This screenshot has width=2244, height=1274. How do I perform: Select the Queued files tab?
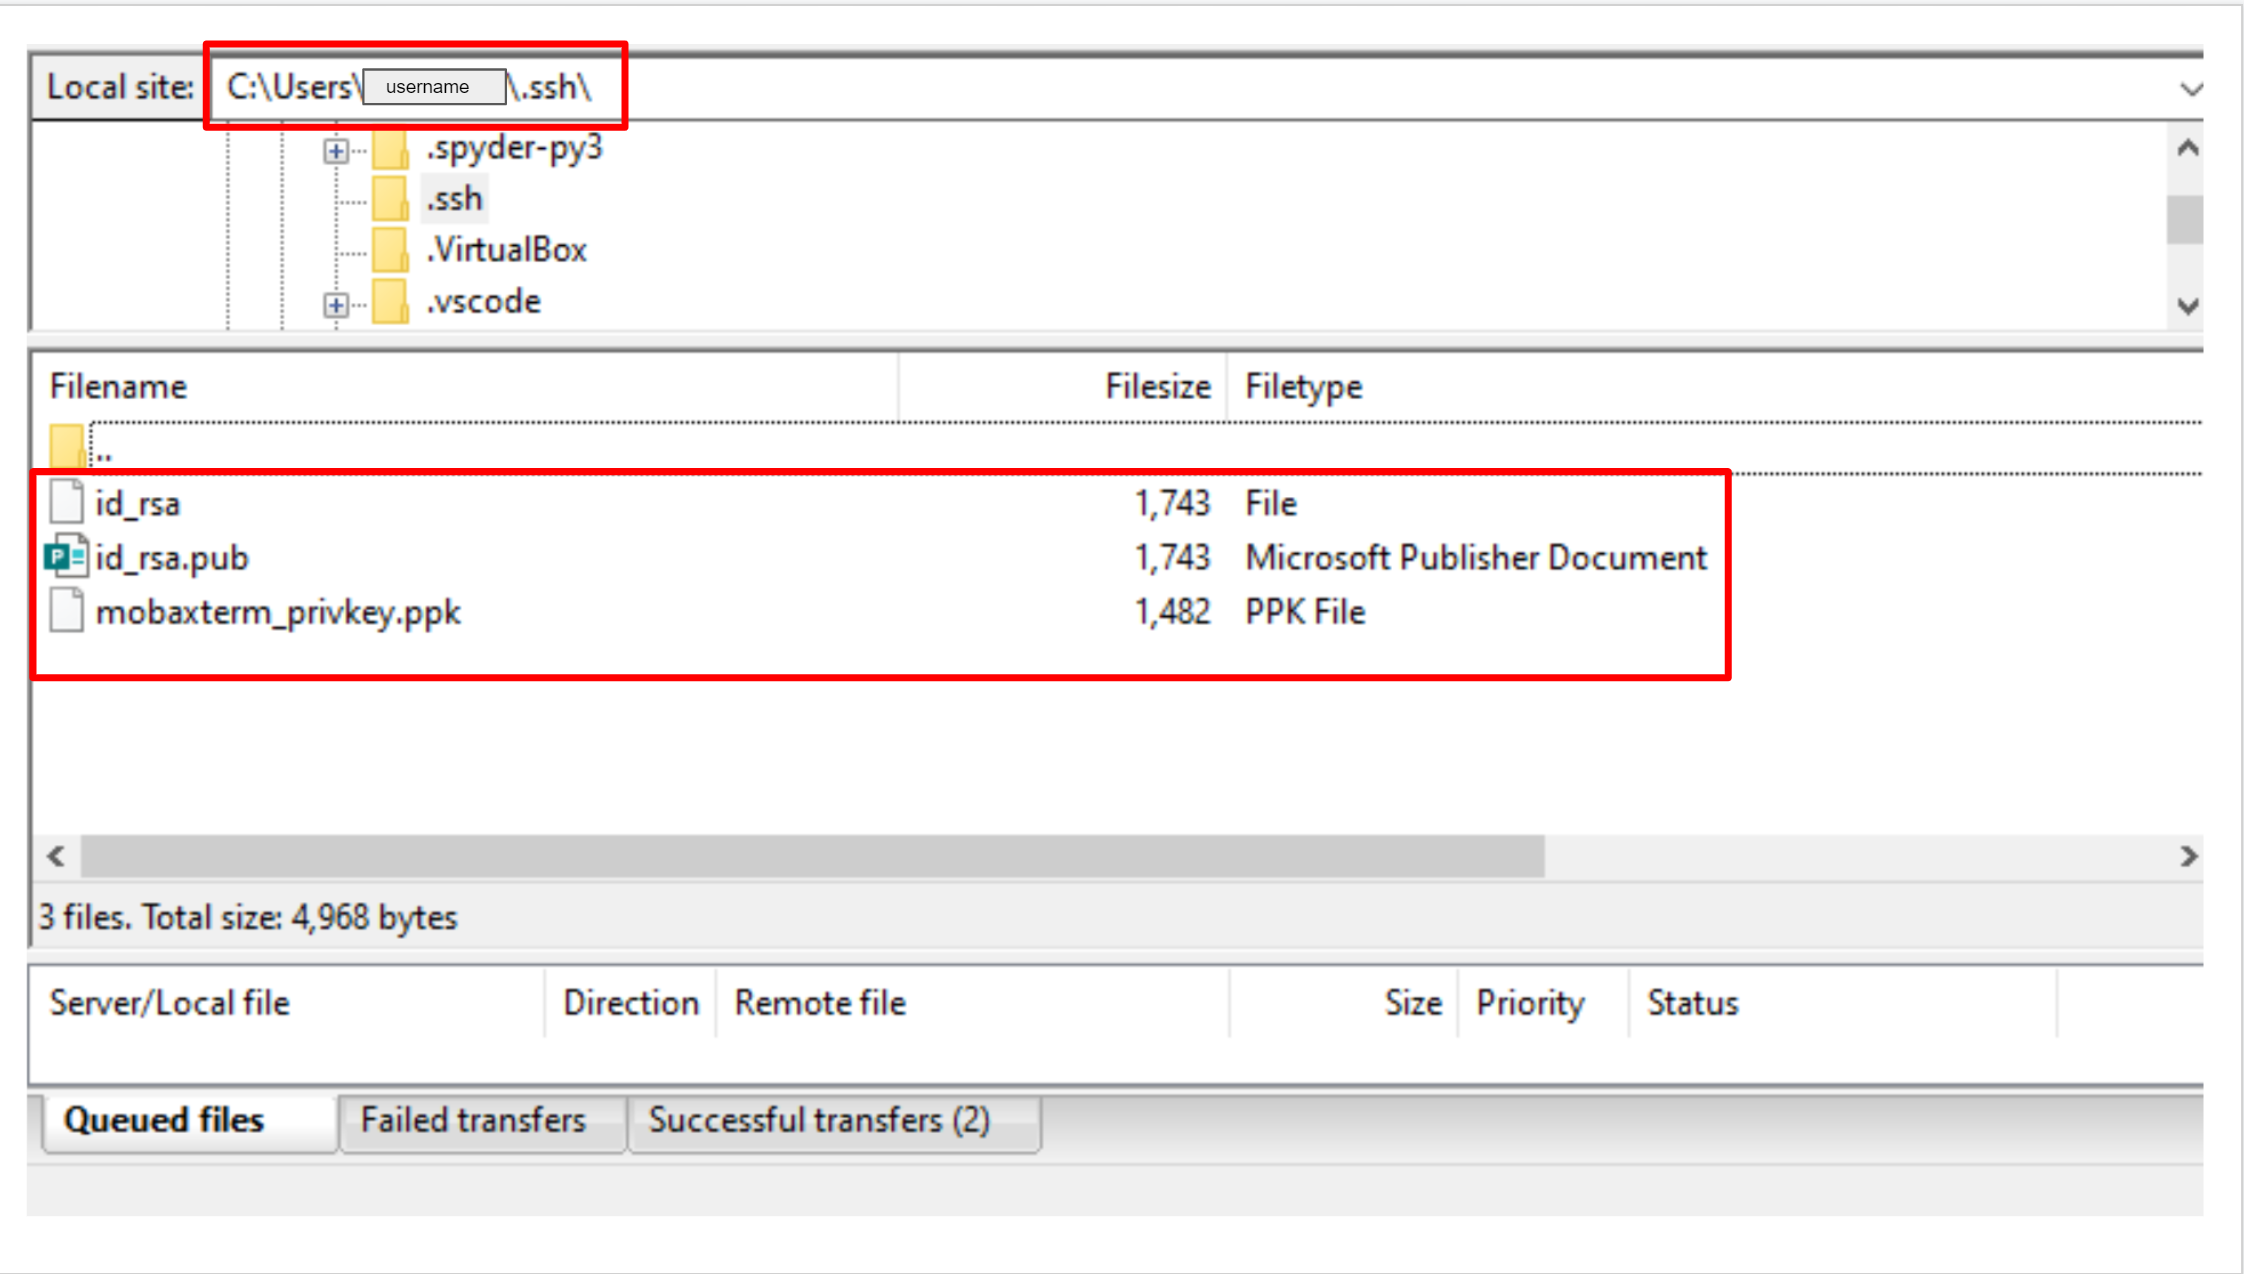(164, 1120)
